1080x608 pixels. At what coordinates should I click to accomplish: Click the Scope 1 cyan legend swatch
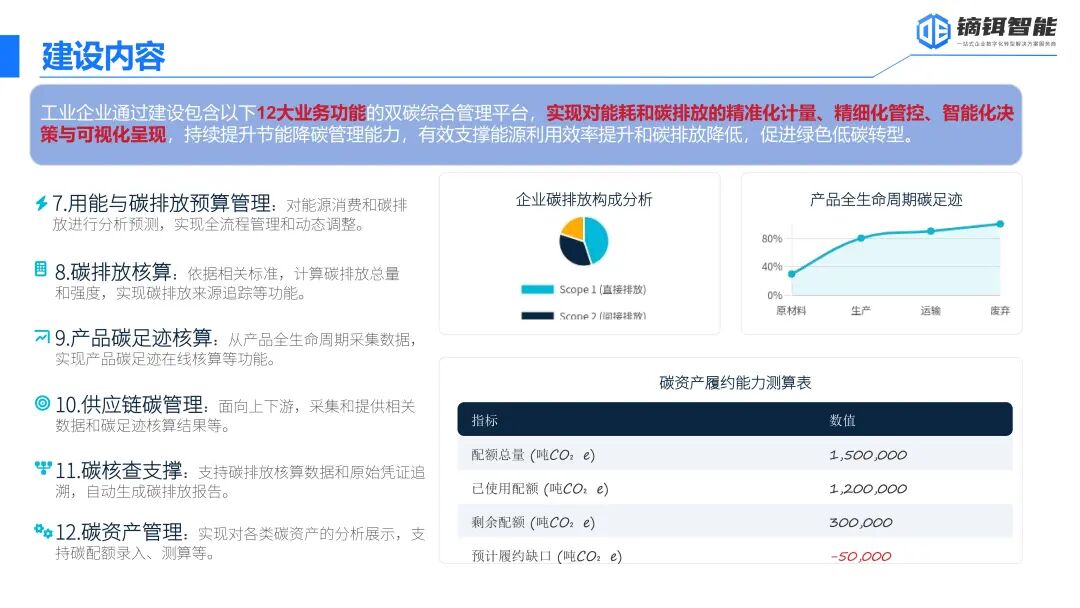coord(537,290)
